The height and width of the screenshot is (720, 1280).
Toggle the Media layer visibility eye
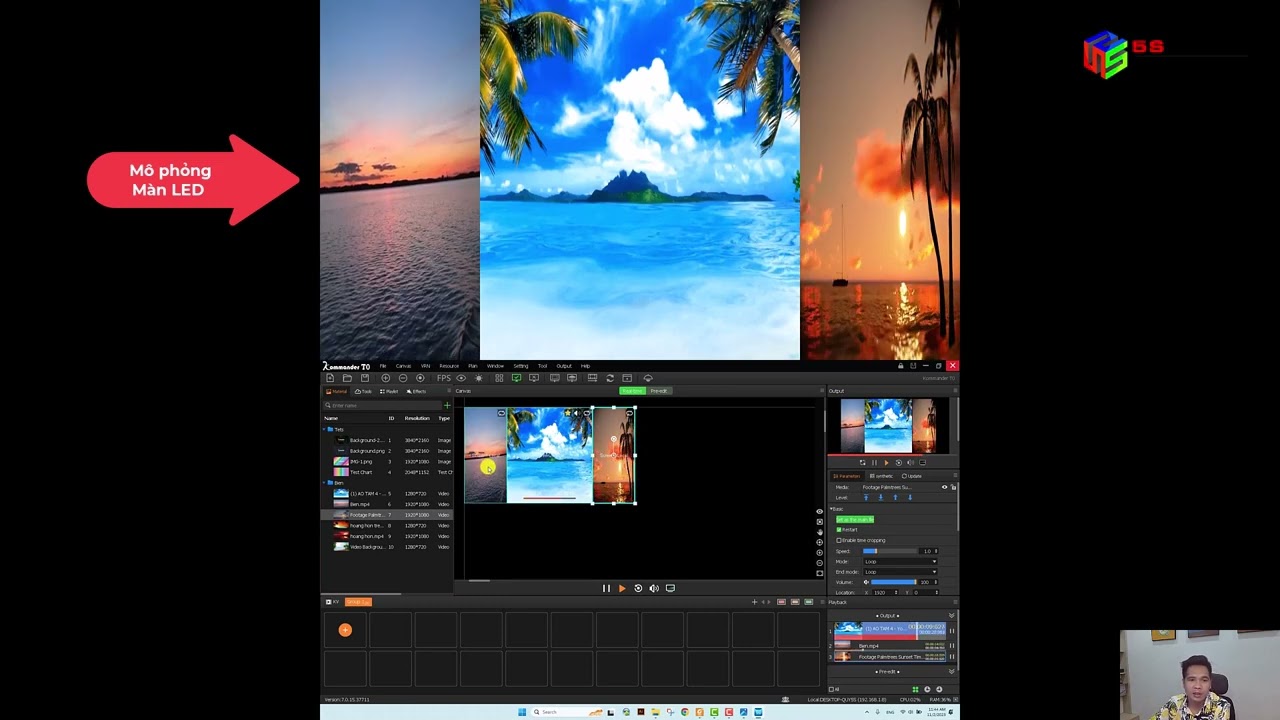click(x=944, y=487)
